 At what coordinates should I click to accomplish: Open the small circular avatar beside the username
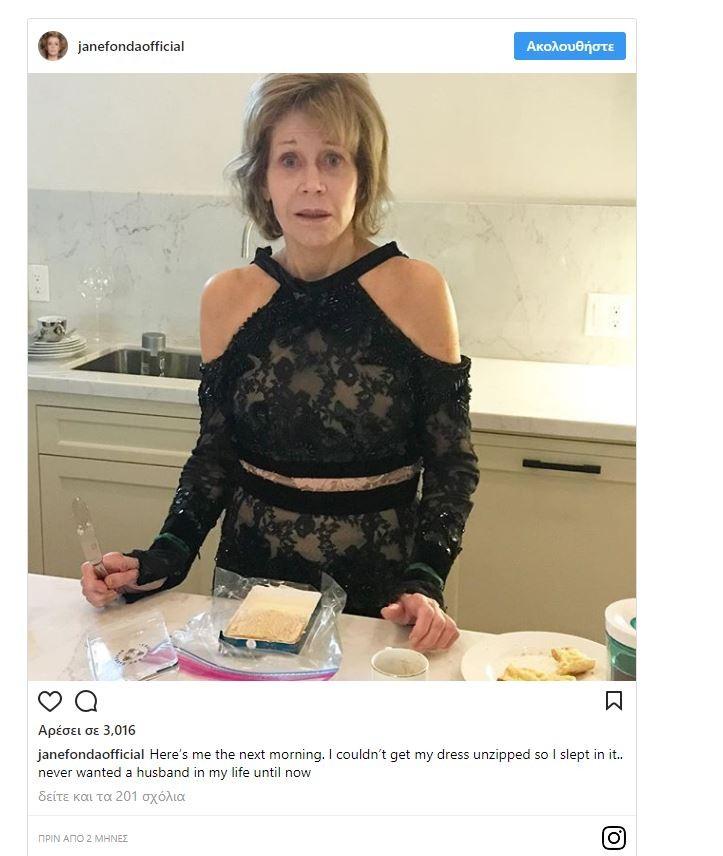point(53,46)
